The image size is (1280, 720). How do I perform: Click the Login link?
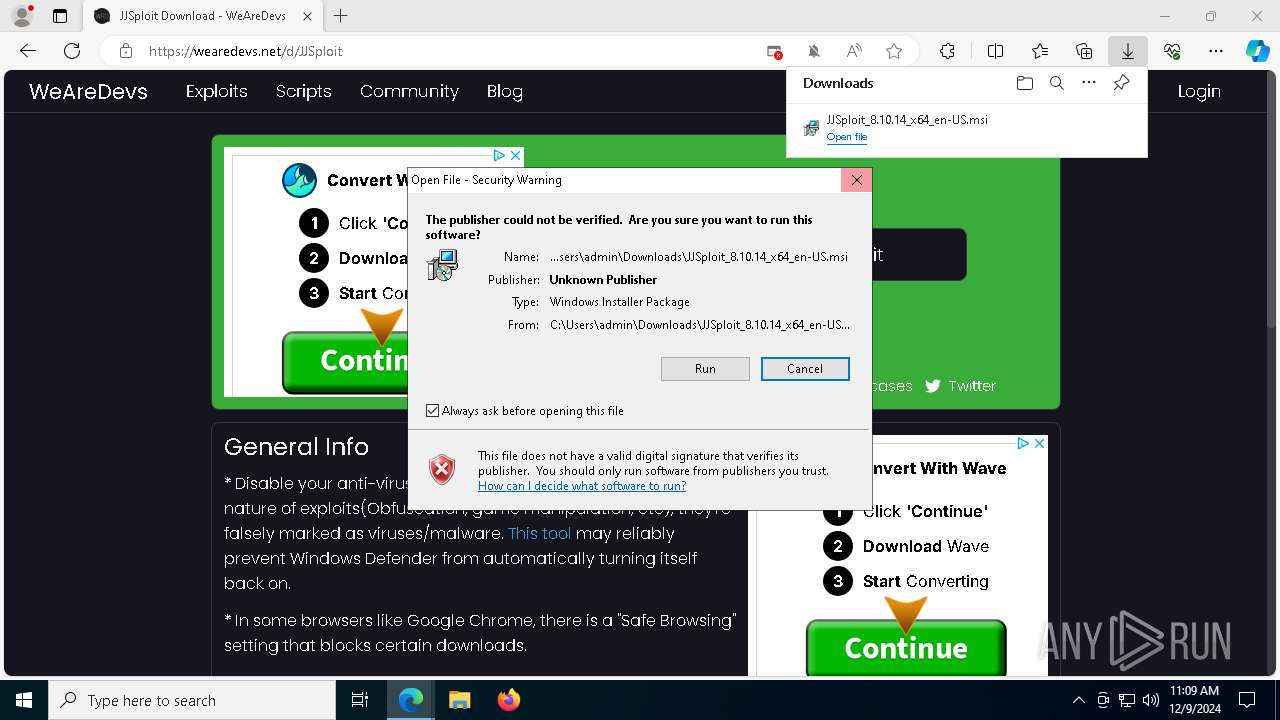(x=1199, y=91)
